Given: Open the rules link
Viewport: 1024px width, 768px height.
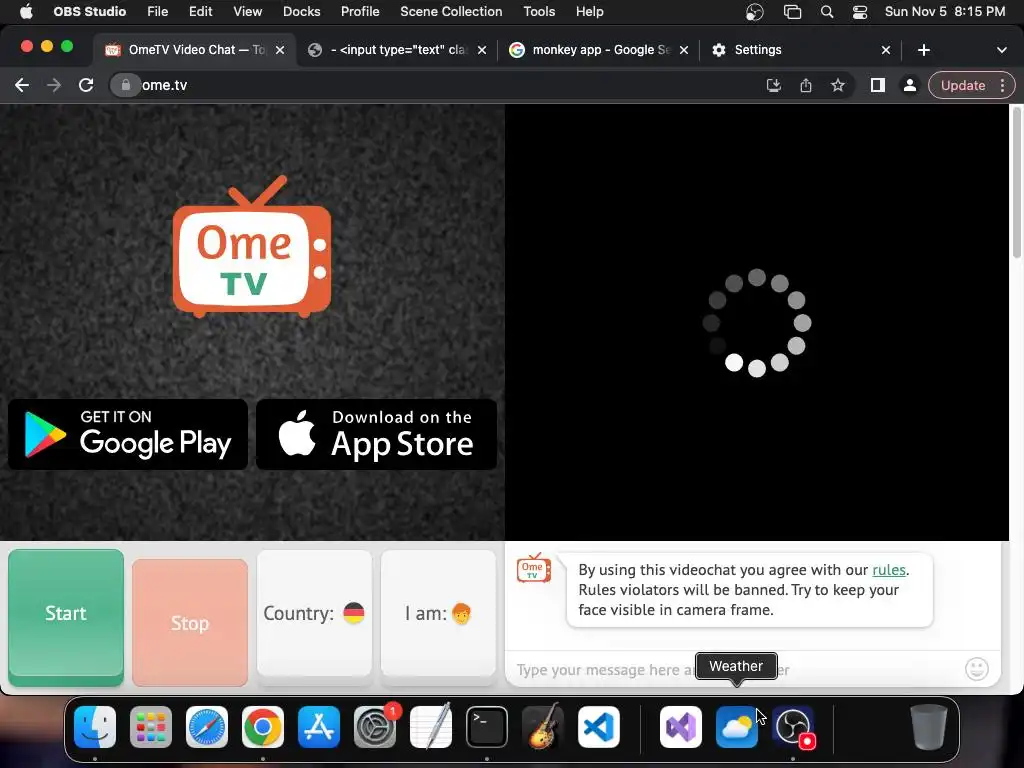Looking at the screenshot, I should 889,569.
